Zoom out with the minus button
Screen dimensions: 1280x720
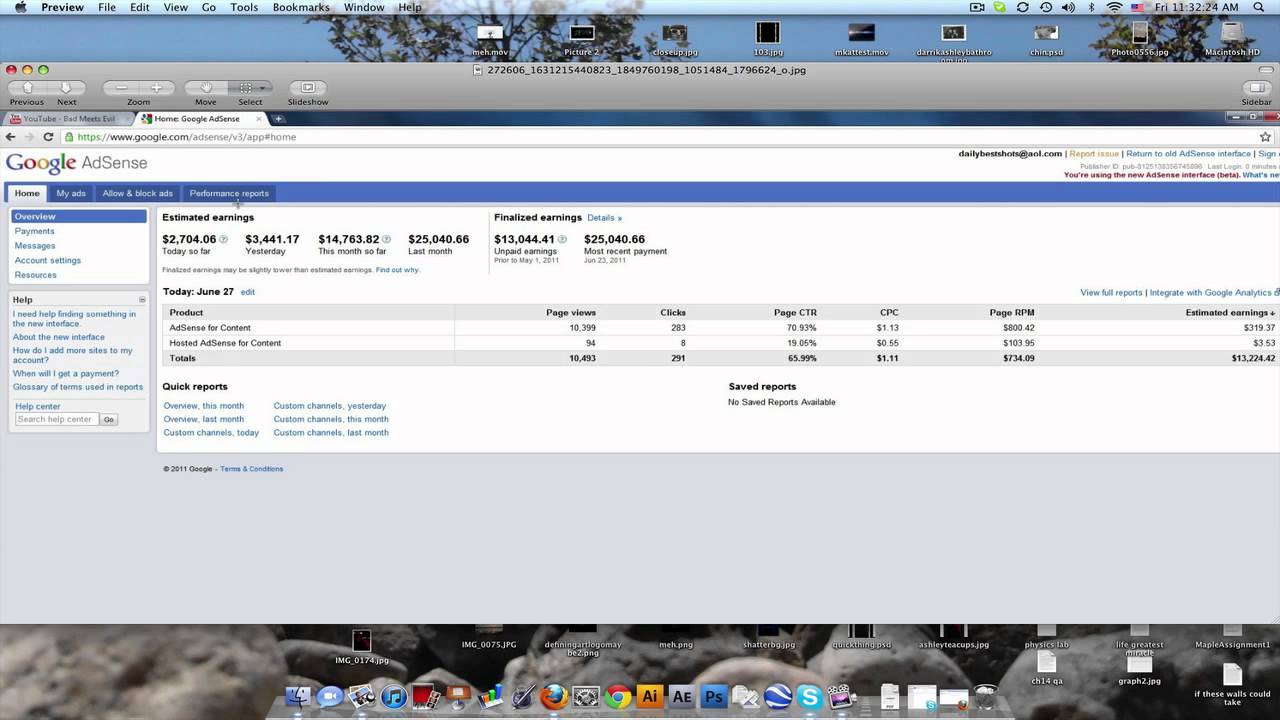coord(121,88)
